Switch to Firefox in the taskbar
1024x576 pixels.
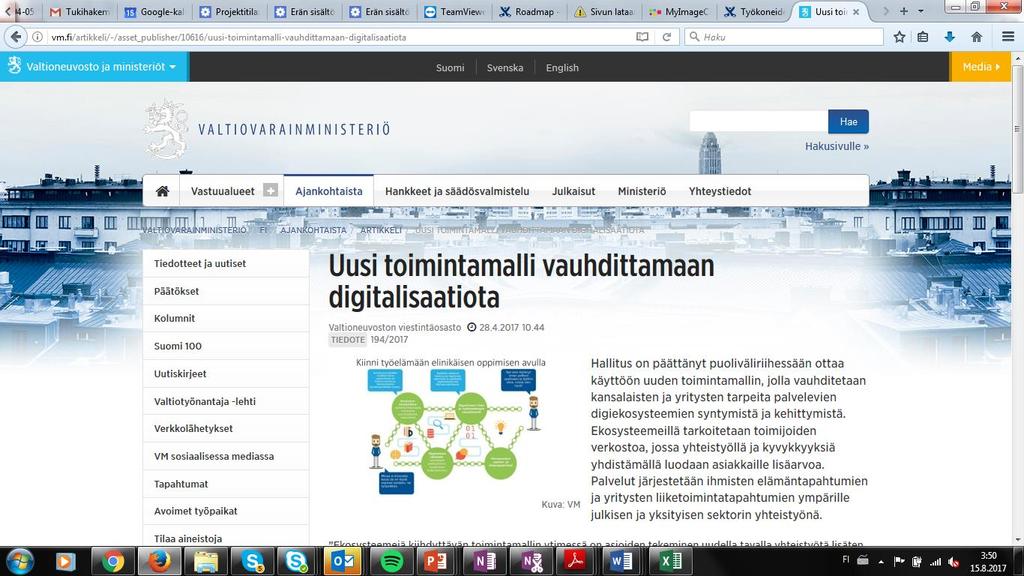point(159,562)
